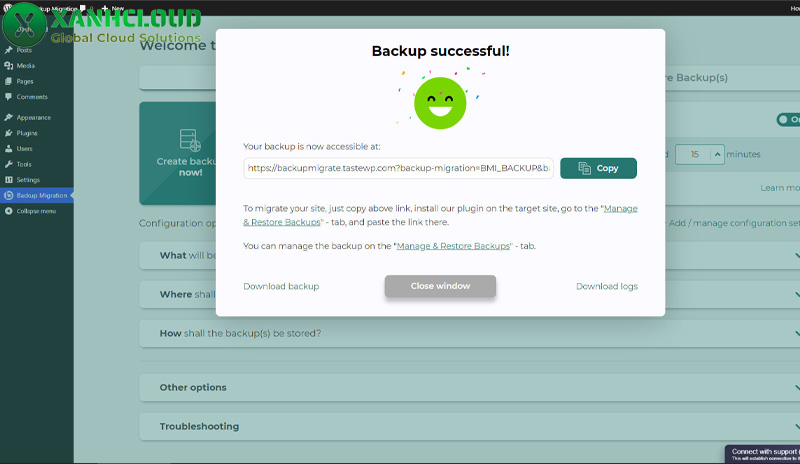The image size is (800, 464).
Task: Click the Download backup link
Action: [x=281, y=286]
